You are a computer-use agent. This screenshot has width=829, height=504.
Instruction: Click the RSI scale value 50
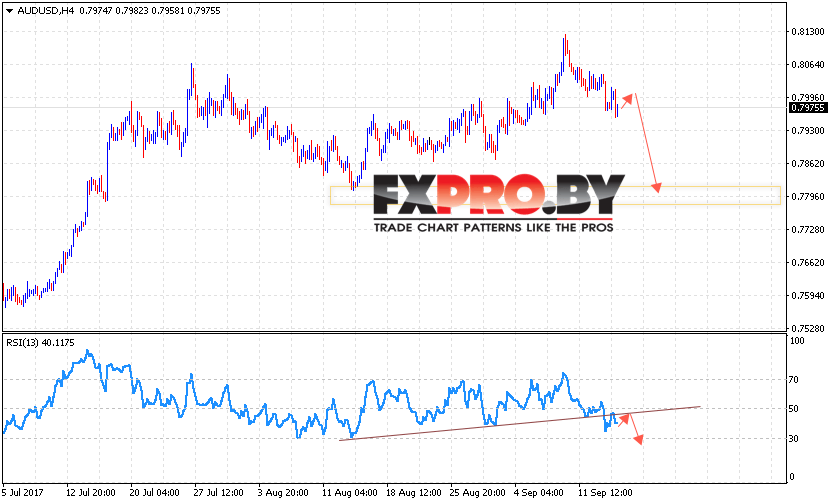pos(794,409)
